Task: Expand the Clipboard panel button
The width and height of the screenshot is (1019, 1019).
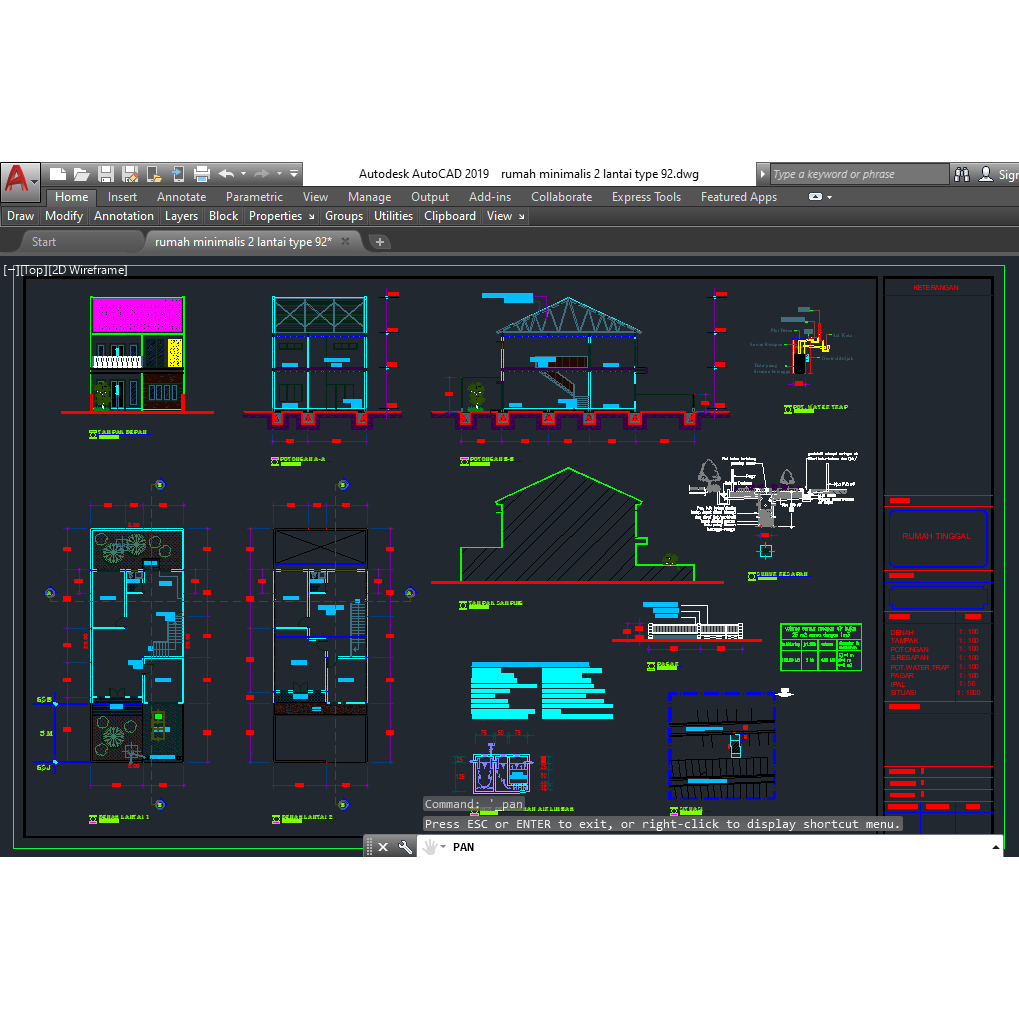Action: pyautogui.click(x=450, y=216)
